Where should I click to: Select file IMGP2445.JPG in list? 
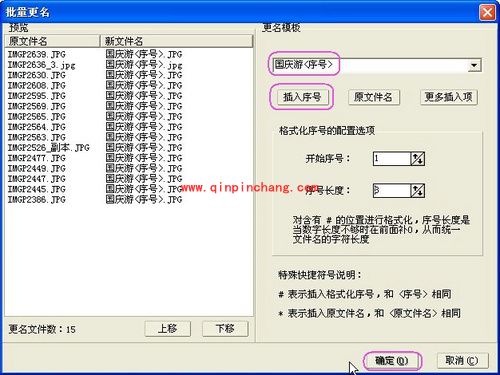pyautogui.click(x=37, y=189)
